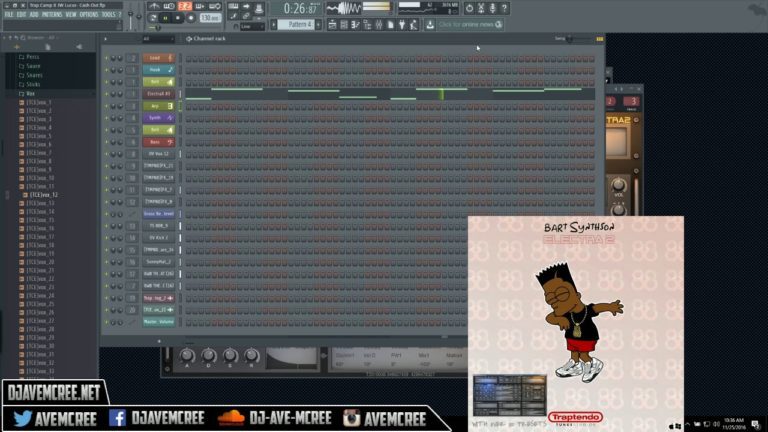Viewport: 768px width, 432px height.
Task: Open the Windows notification center icon
Action: pyautogui.click(x=756, y=424)
